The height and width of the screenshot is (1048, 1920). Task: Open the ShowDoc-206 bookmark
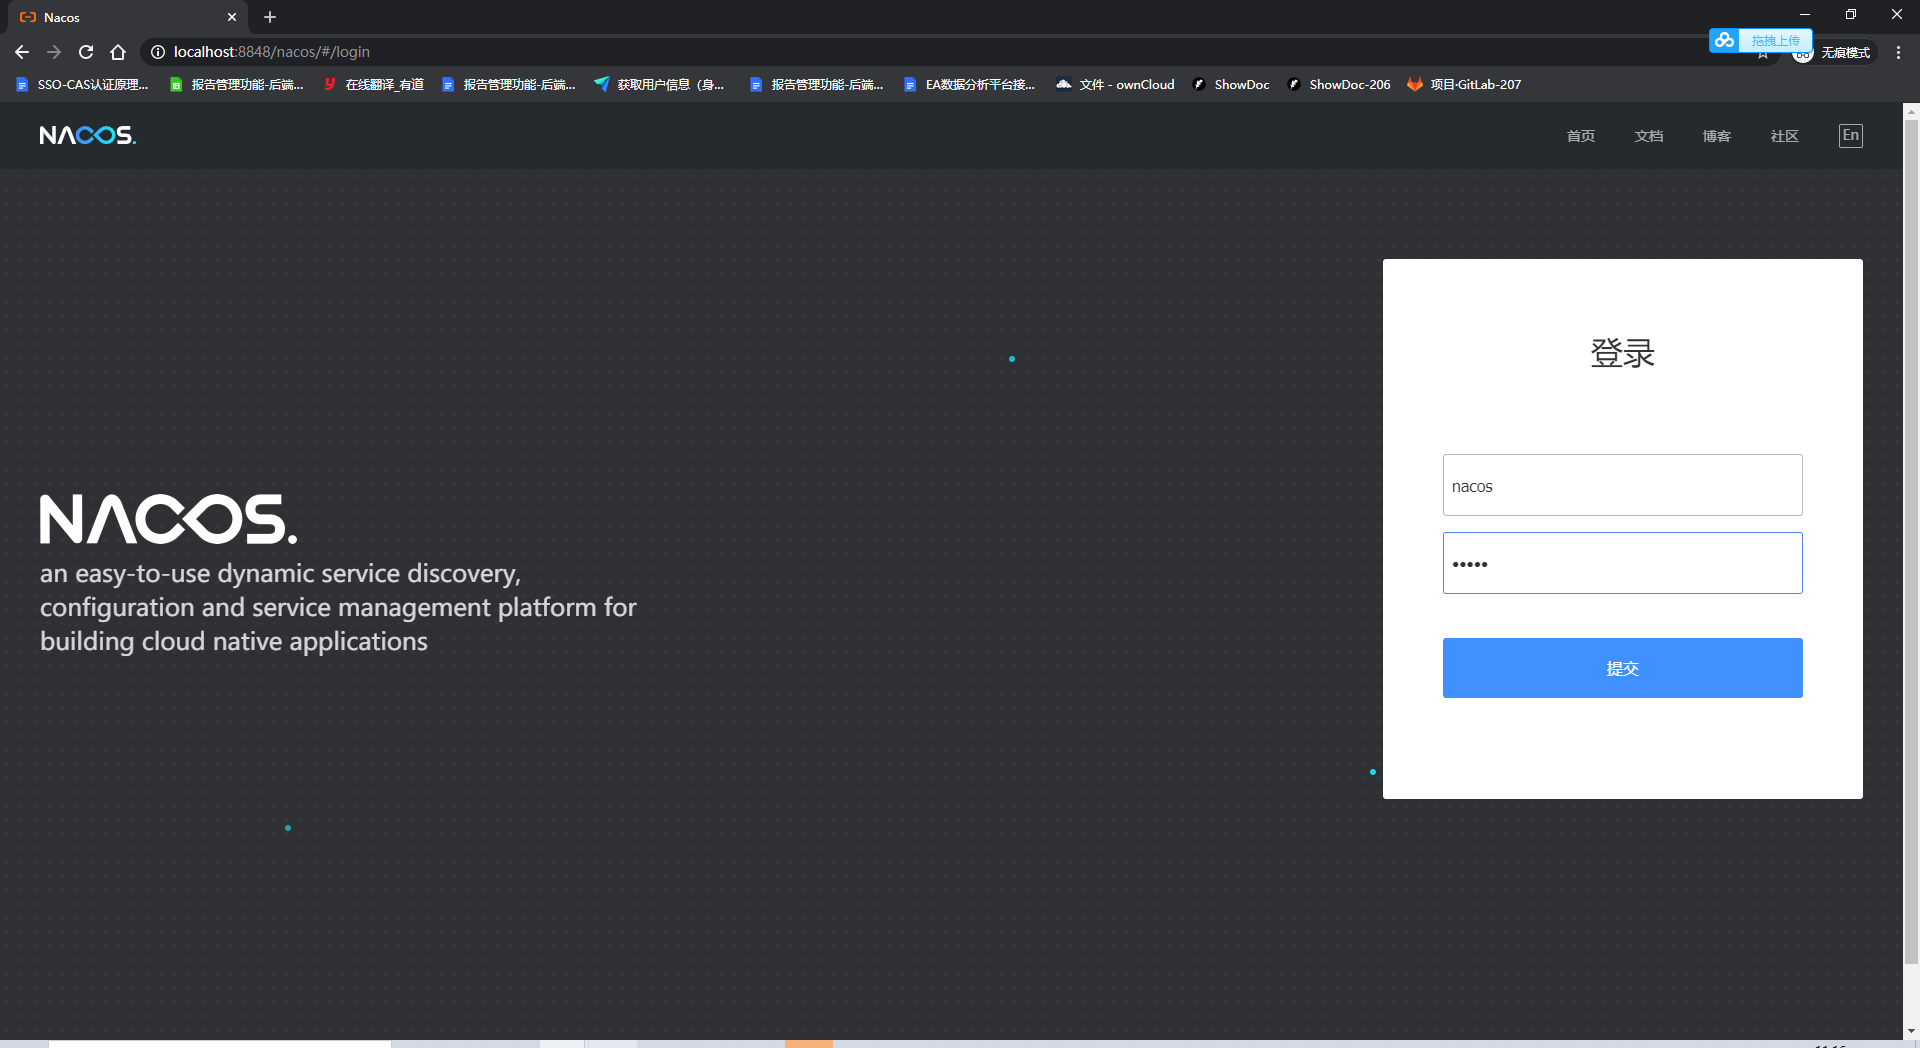point(1339,85)
